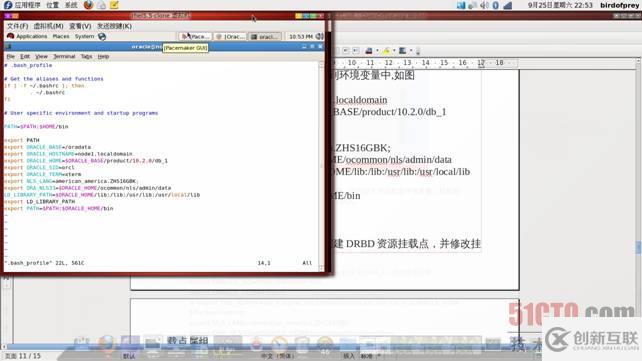The width and height of the screenshot is (642, 361).
Task: Click the export ORACLE_TERM=xterm line
Action: click(43, 174)
